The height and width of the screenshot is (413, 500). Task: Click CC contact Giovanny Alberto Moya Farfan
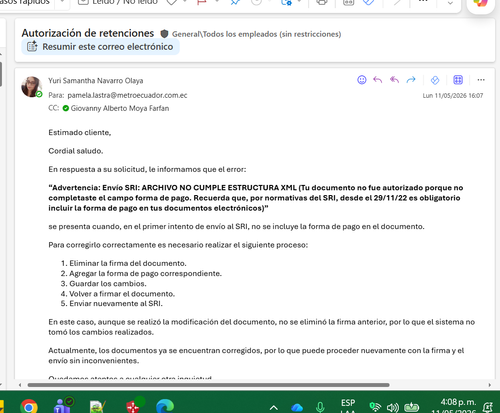pos(120,108)
